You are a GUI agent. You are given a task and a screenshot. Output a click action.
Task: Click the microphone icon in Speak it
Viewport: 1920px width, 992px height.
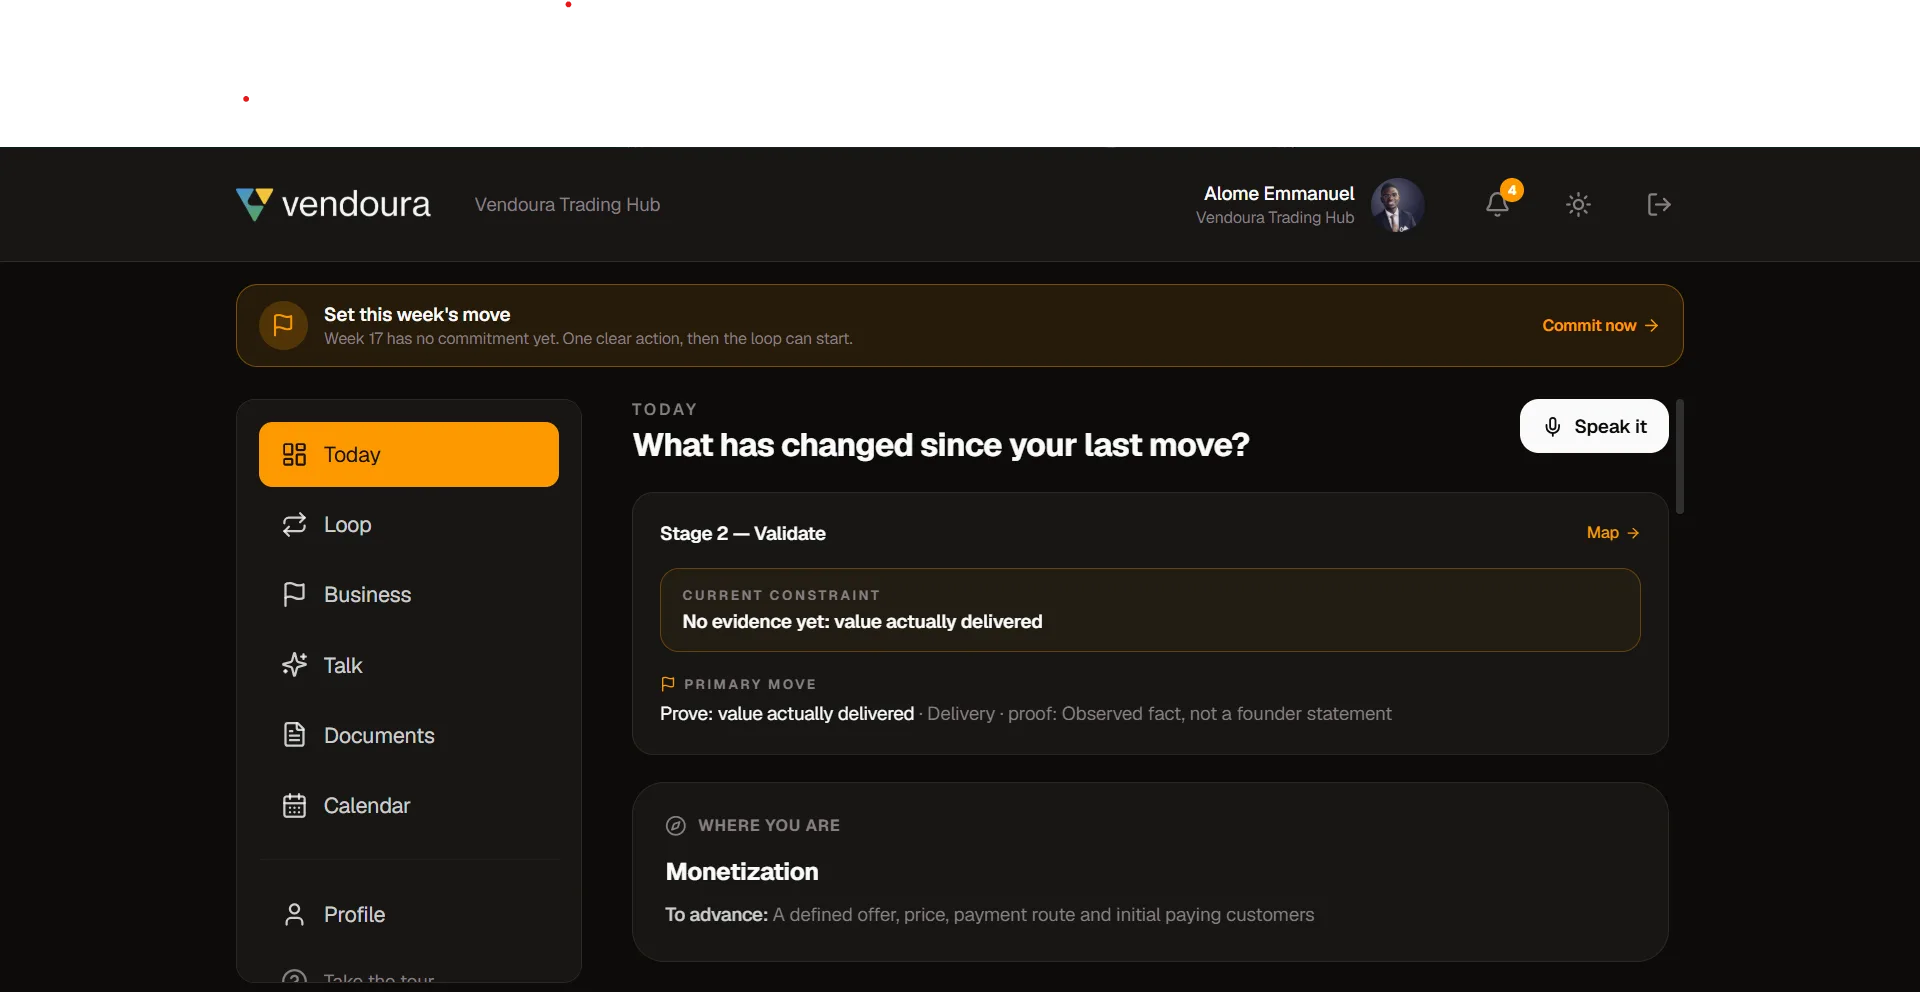coord(1552,426)
